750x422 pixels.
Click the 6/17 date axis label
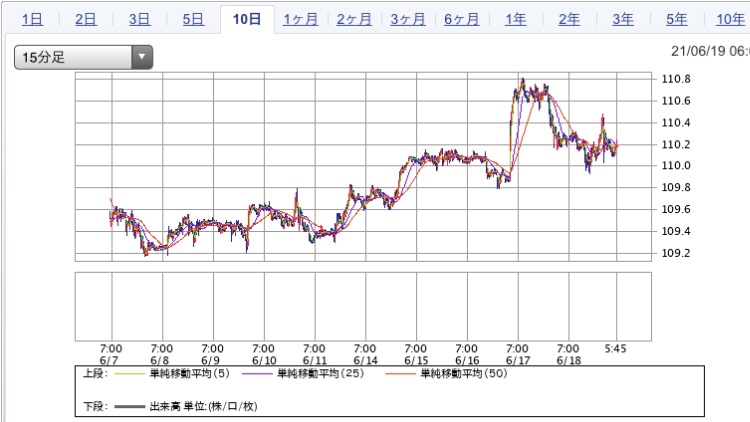518,360
